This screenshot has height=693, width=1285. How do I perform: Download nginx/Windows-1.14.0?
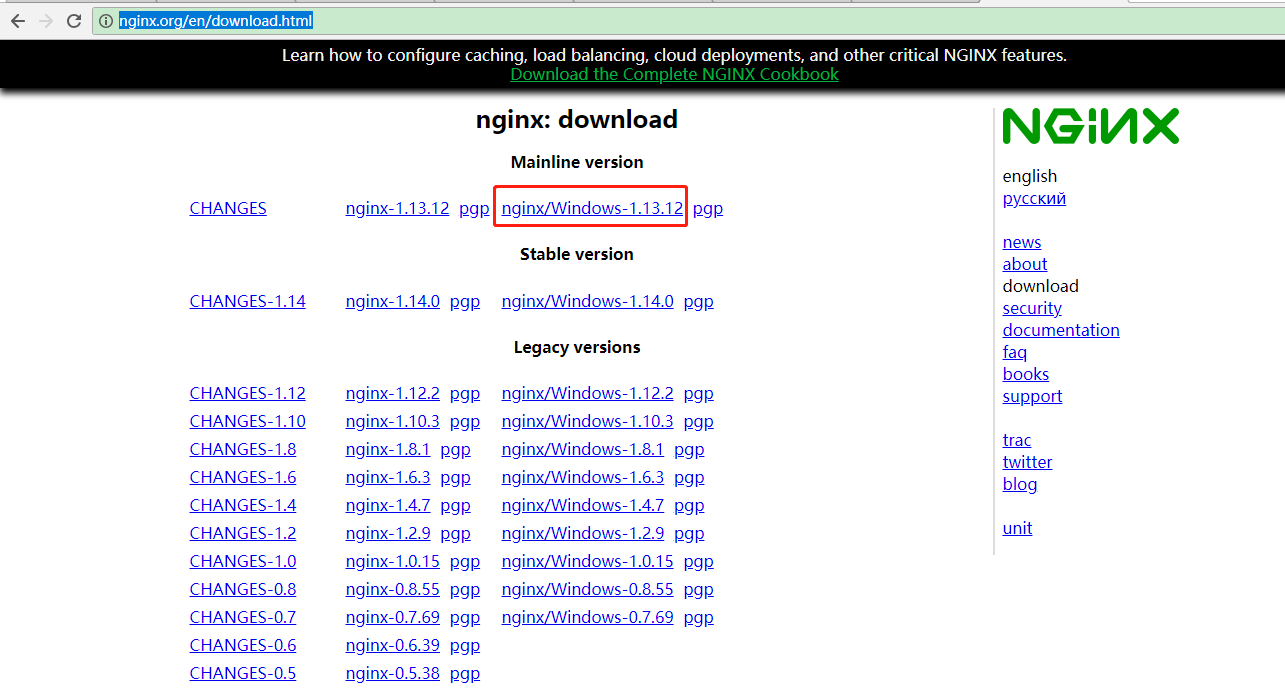tap(587, 301)
